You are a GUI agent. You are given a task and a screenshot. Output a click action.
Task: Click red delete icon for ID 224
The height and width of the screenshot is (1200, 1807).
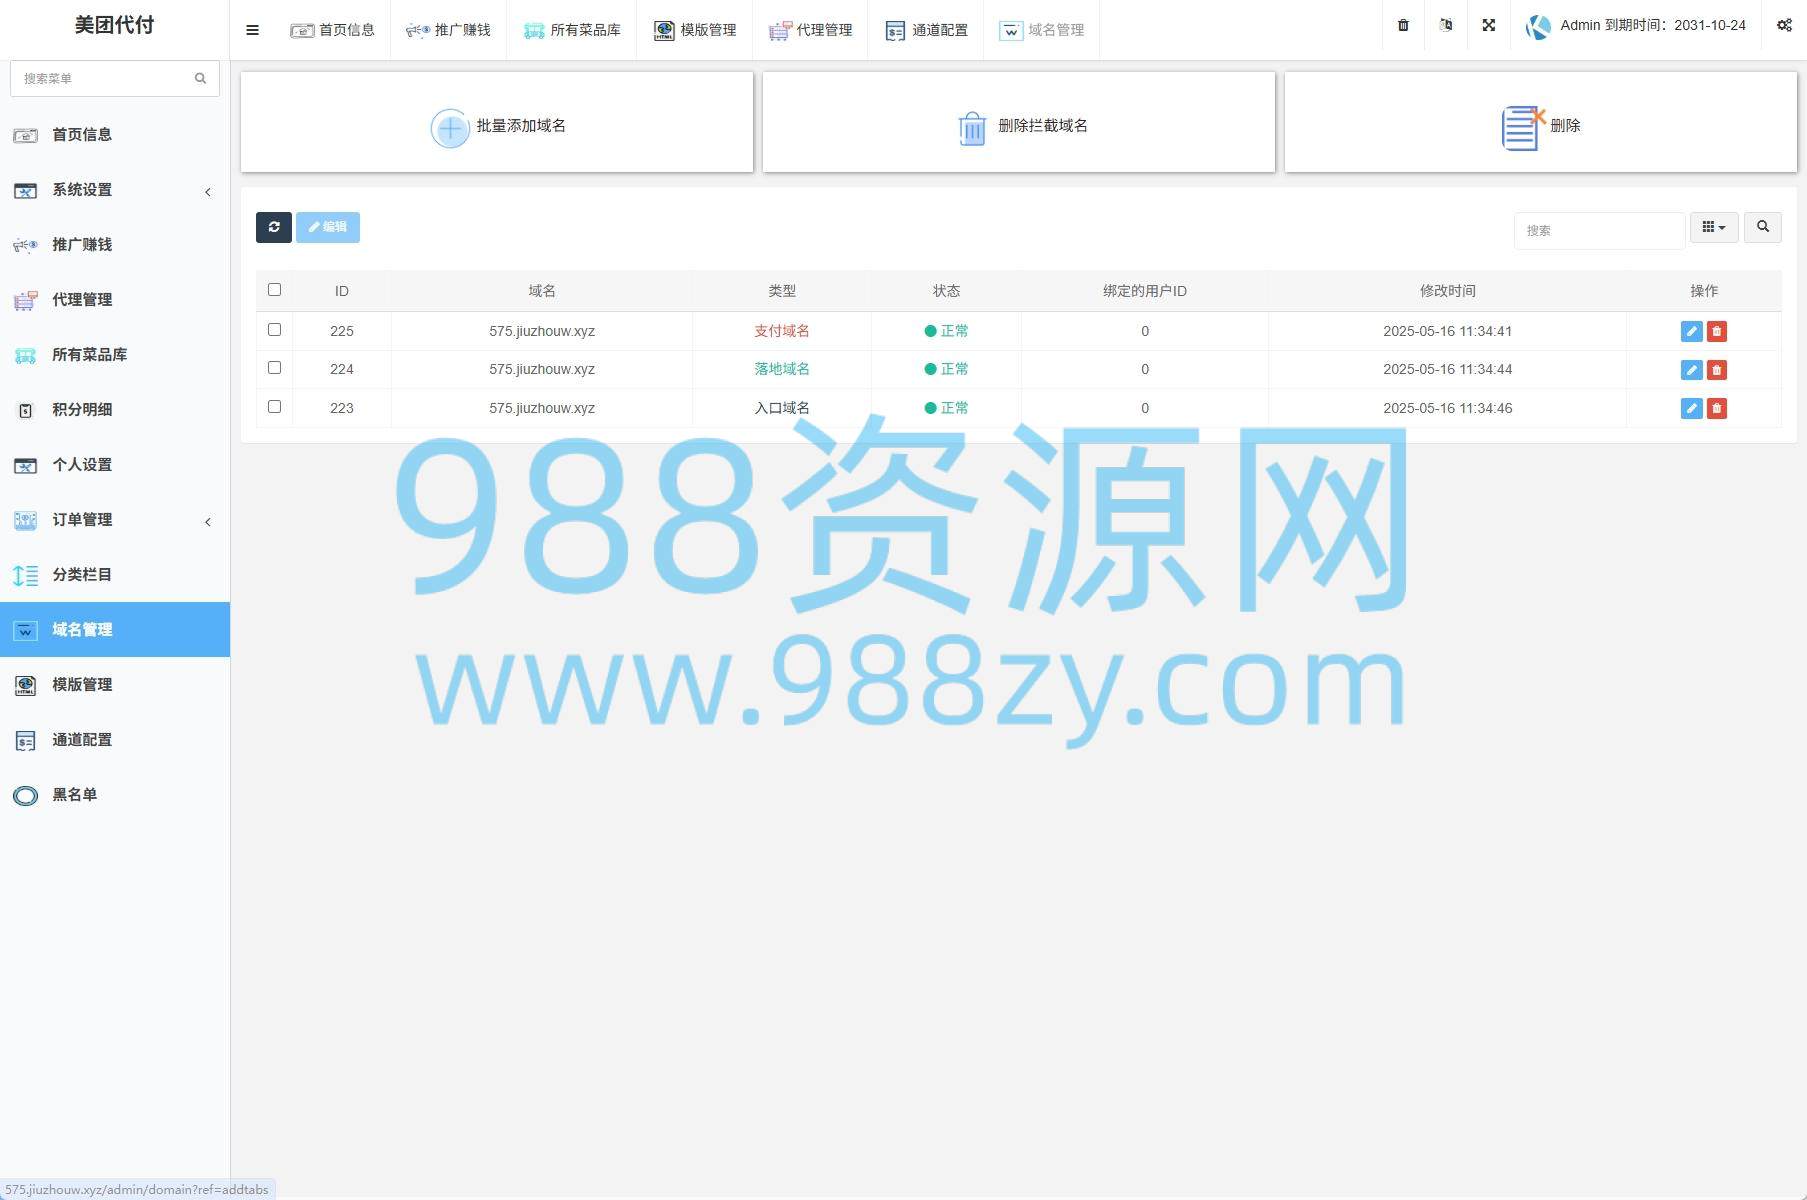coord(1717,370)
